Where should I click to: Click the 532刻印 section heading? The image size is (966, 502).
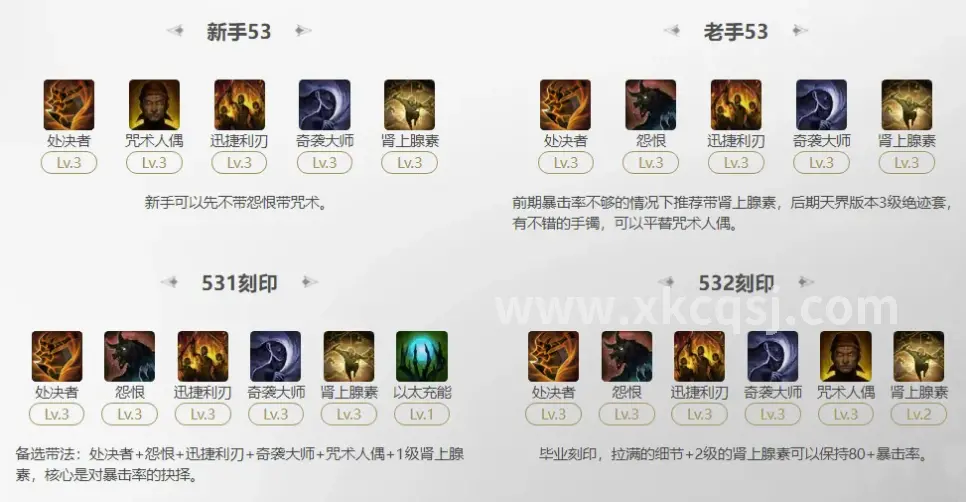736,283
